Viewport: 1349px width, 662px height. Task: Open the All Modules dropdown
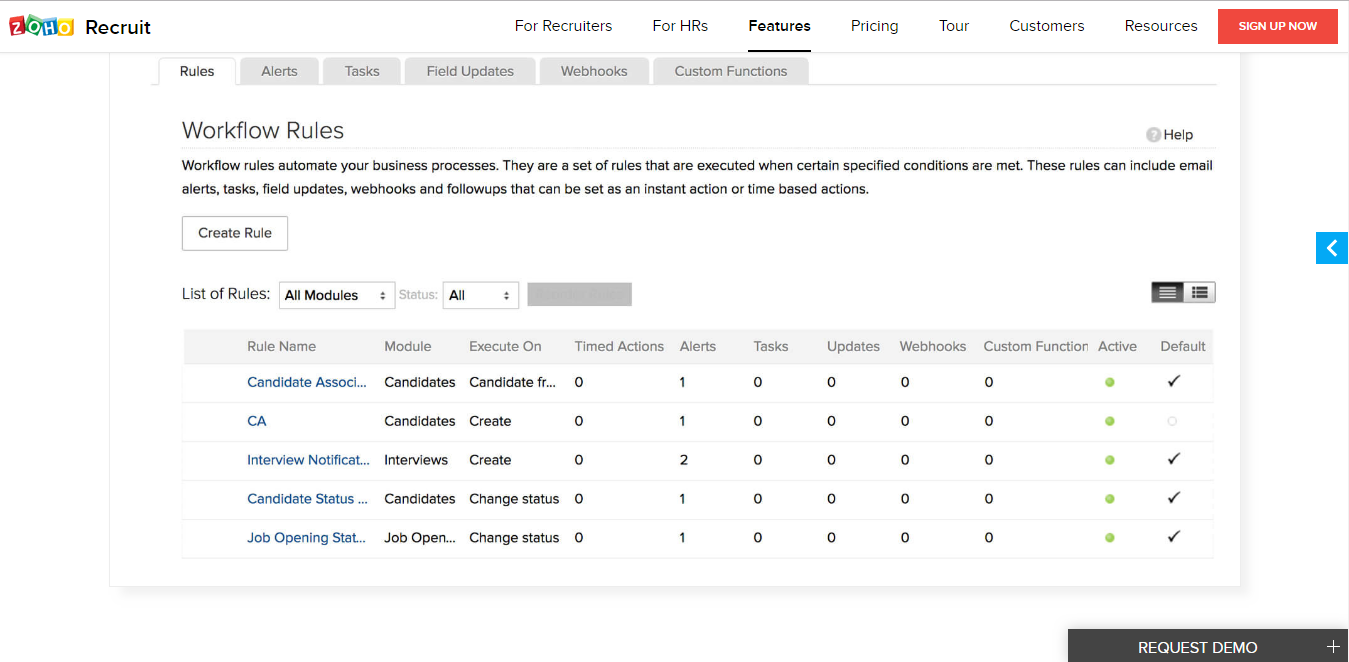(x=336, y=295)
